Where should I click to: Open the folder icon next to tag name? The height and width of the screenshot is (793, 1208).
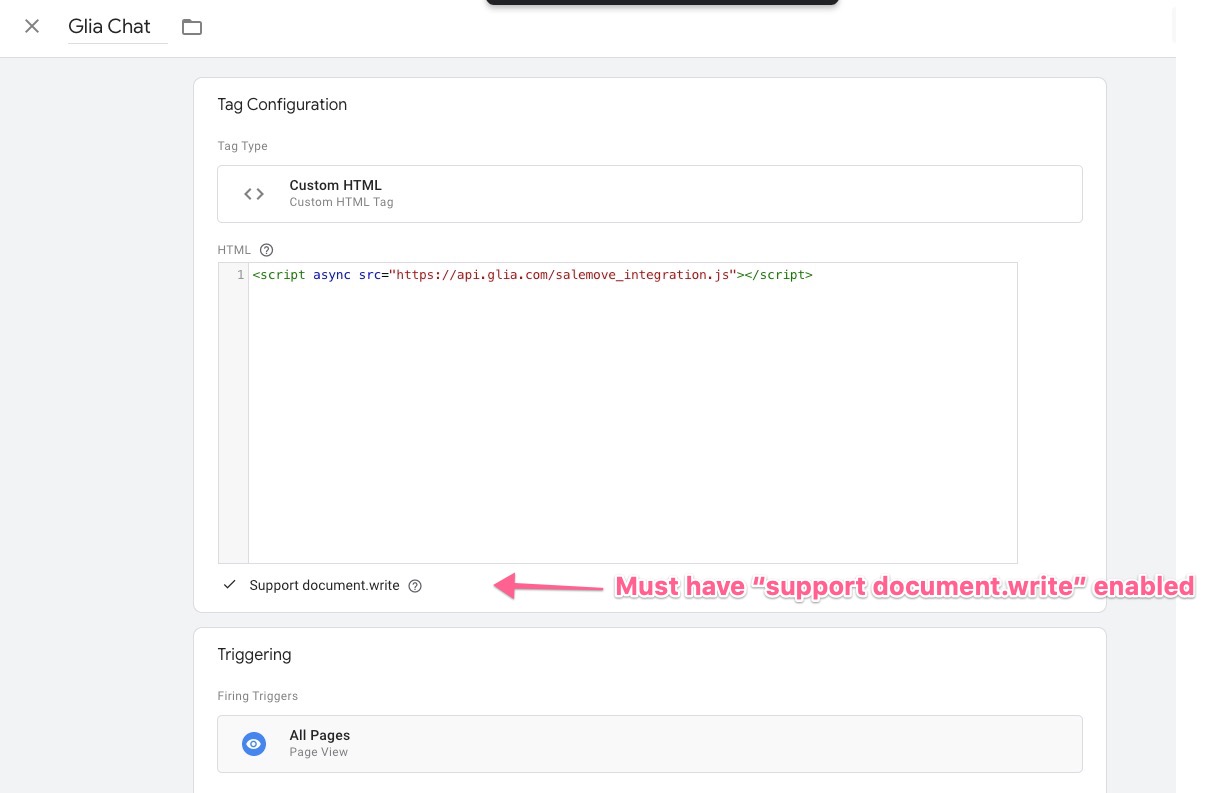coord(192,27)
